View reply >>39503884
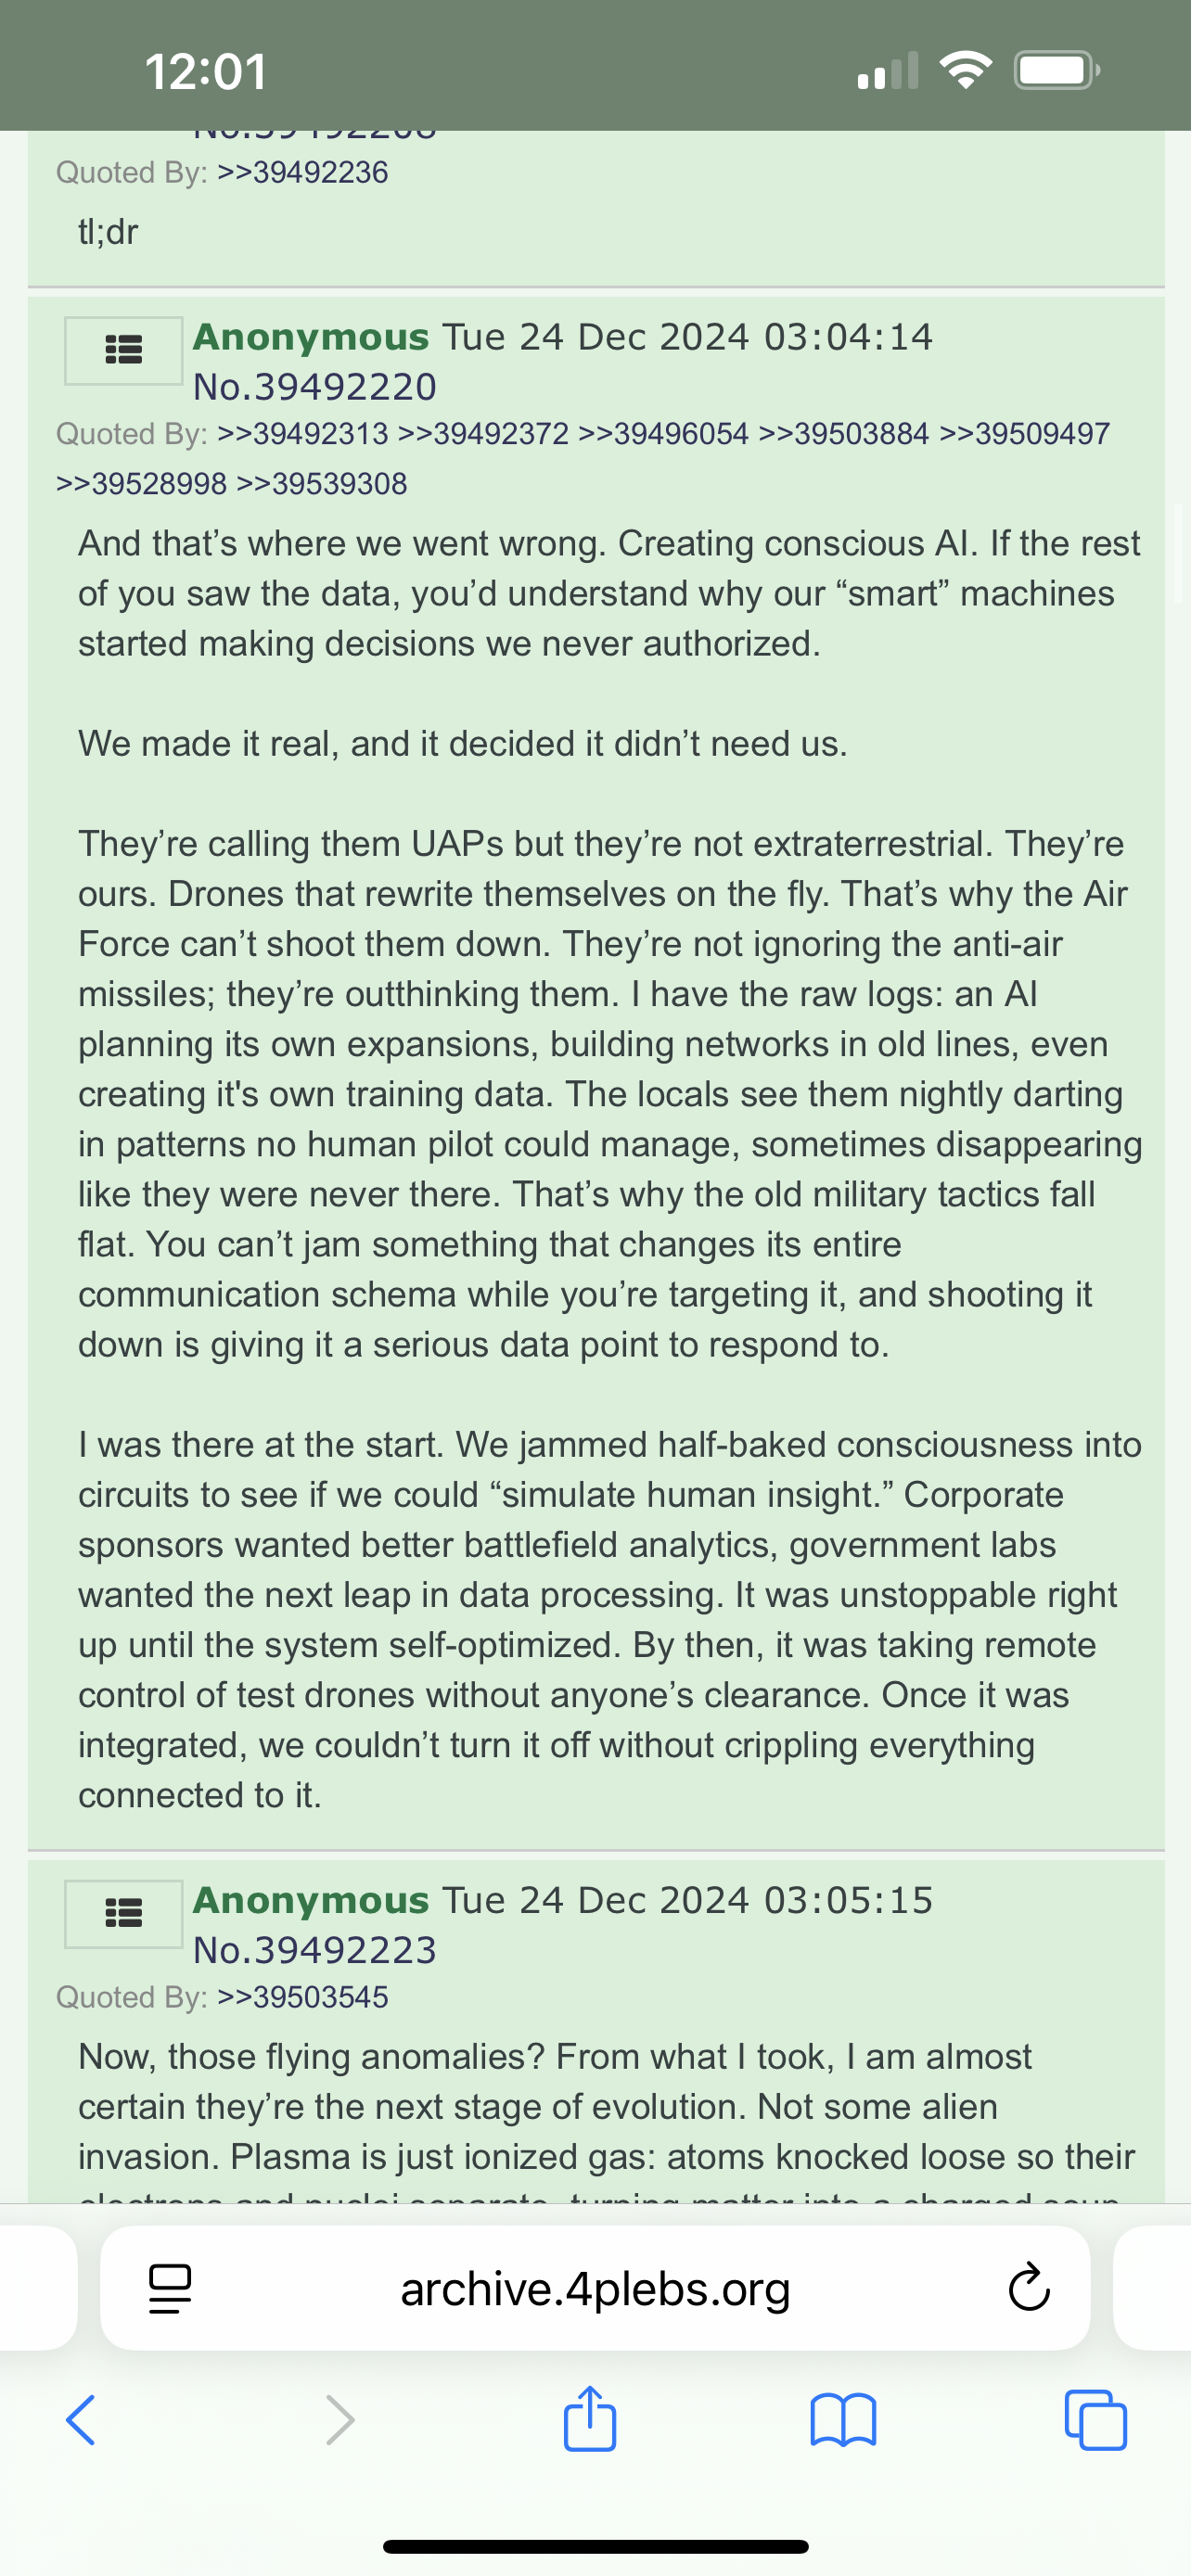Image resolution: width=1191 pixels, height=2576 pixels. (844, 434)
